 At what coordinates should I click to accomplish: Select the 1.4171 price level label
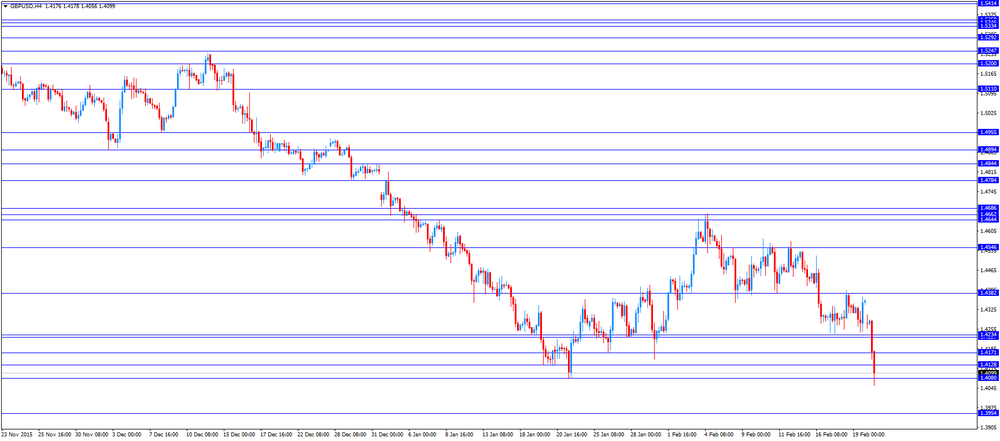(988, 352)
